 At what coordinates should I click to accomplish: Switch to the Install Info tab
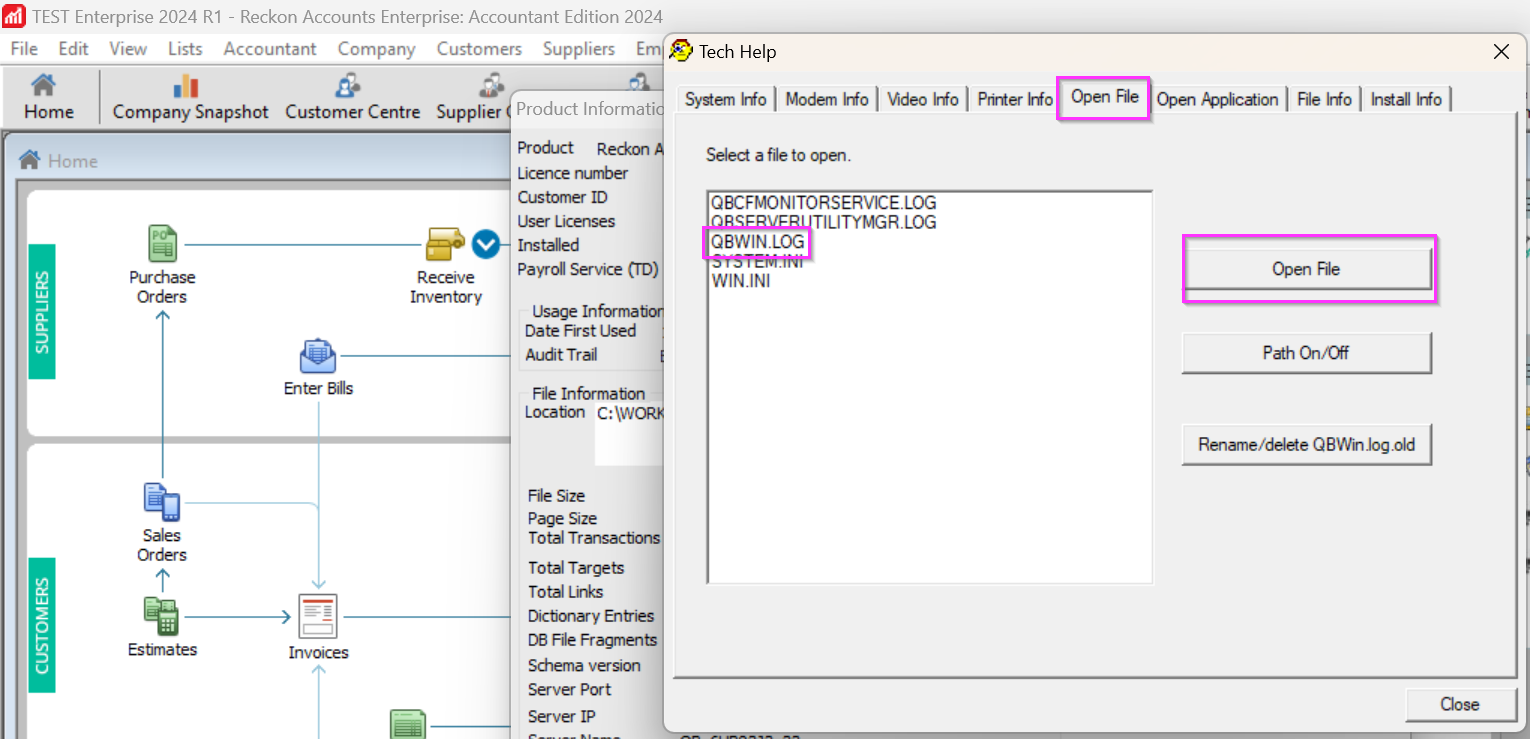(x=1406, y=99)
